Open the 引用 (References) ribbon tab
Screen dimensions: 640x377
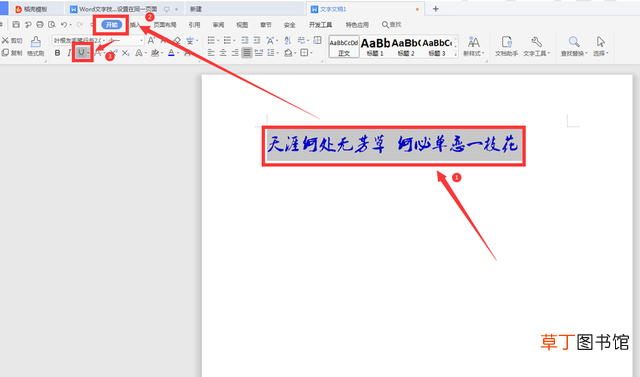194,25
